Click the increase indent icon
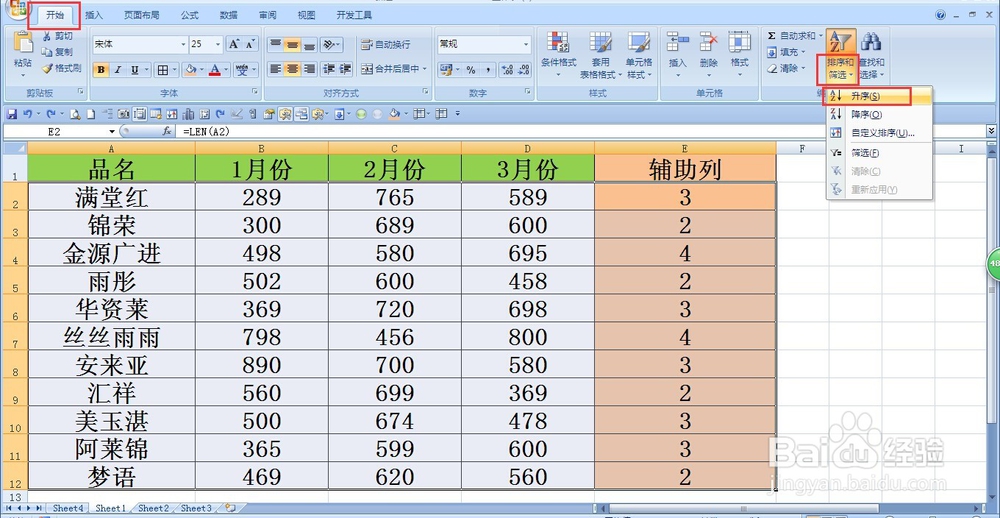This screenshot has height=518, width=1000. pos(345,68)
